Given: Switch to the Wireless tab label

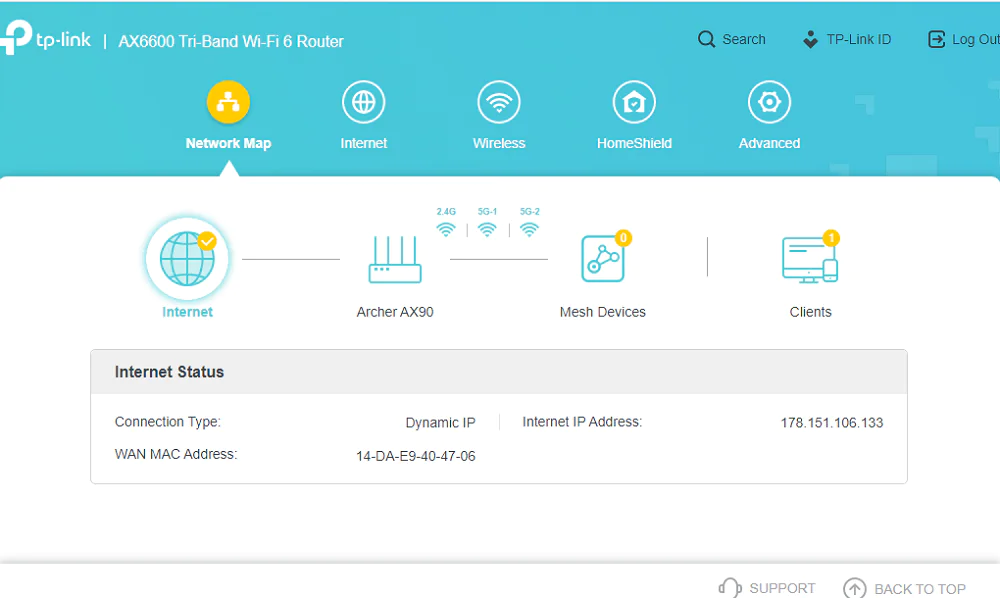Looking at the screenshot, I should tap(499, 143).
